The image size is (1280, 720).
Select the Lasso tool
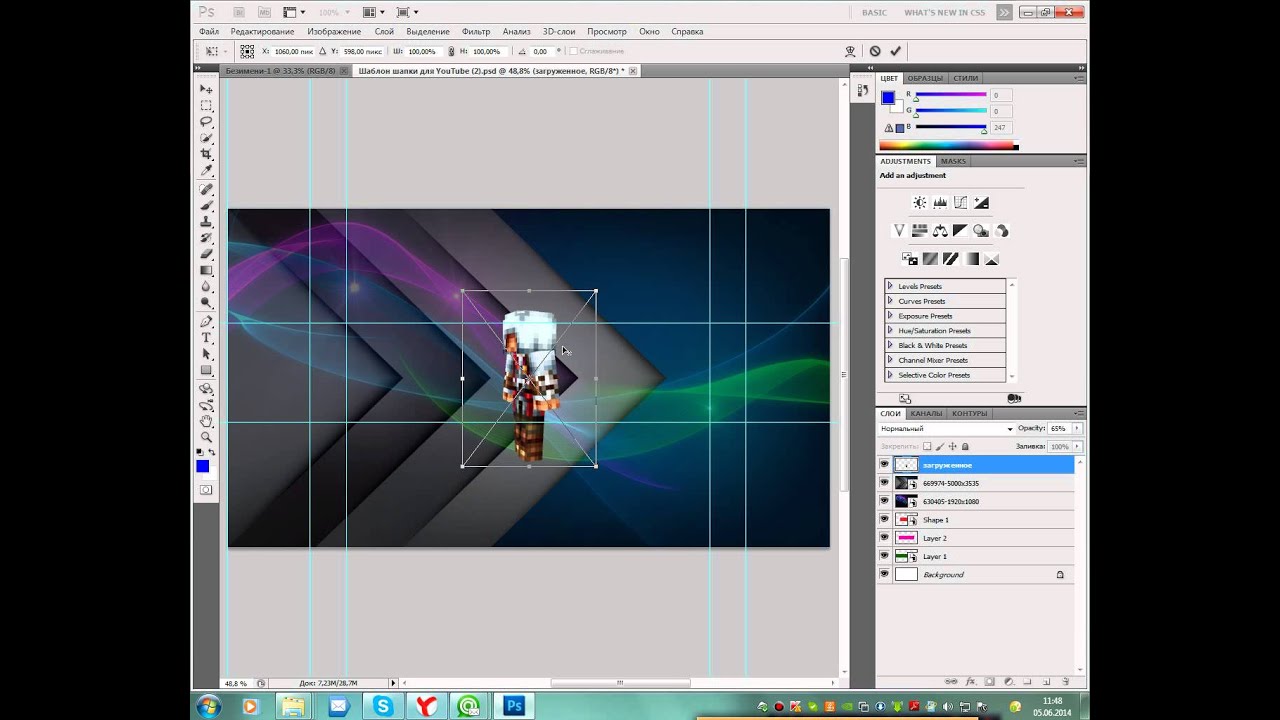206,122
